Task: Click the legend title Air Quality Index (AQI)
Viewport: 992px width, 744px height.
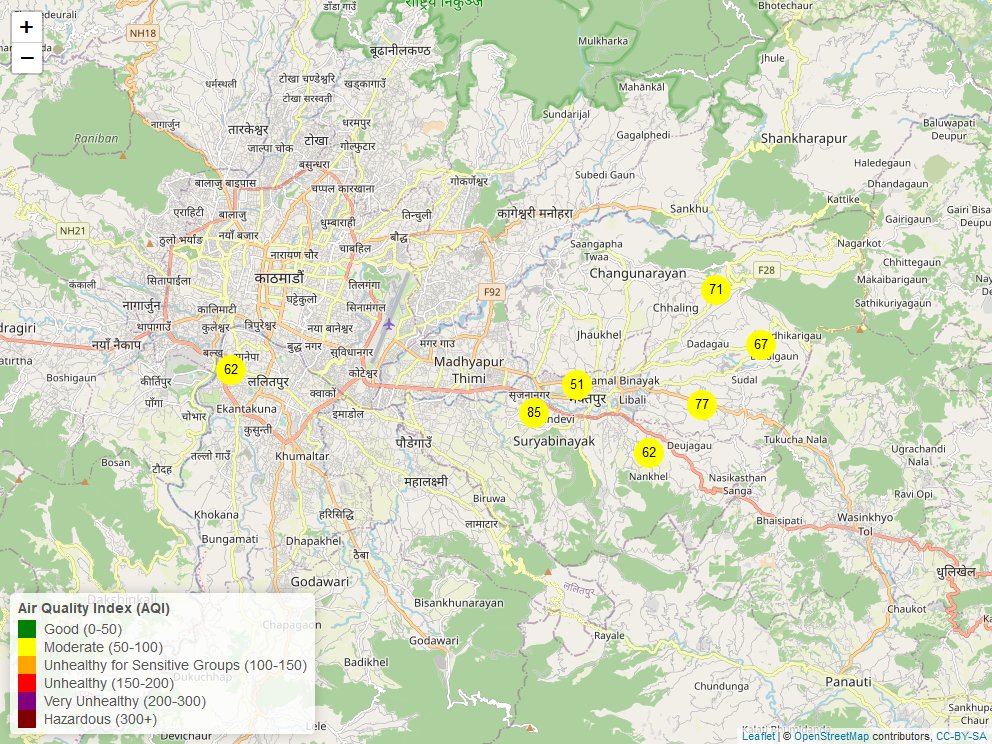Action: tap(94, 609)
